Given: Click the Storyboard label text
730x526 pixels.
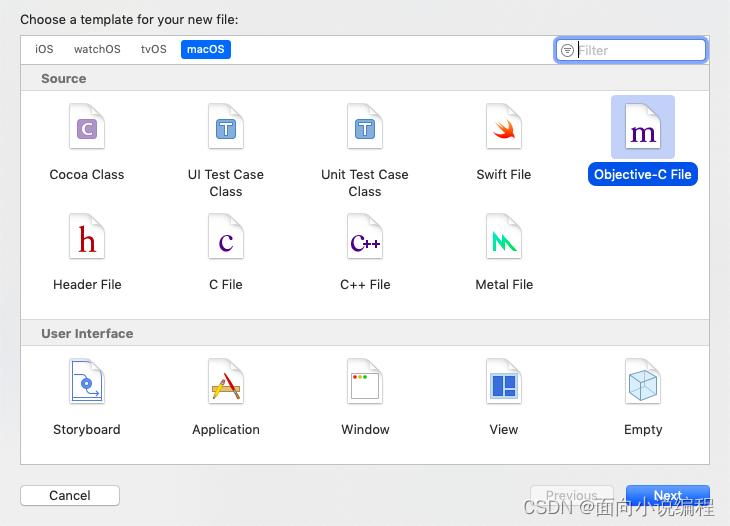Looking at the screenshot, I should click(87, 429).
